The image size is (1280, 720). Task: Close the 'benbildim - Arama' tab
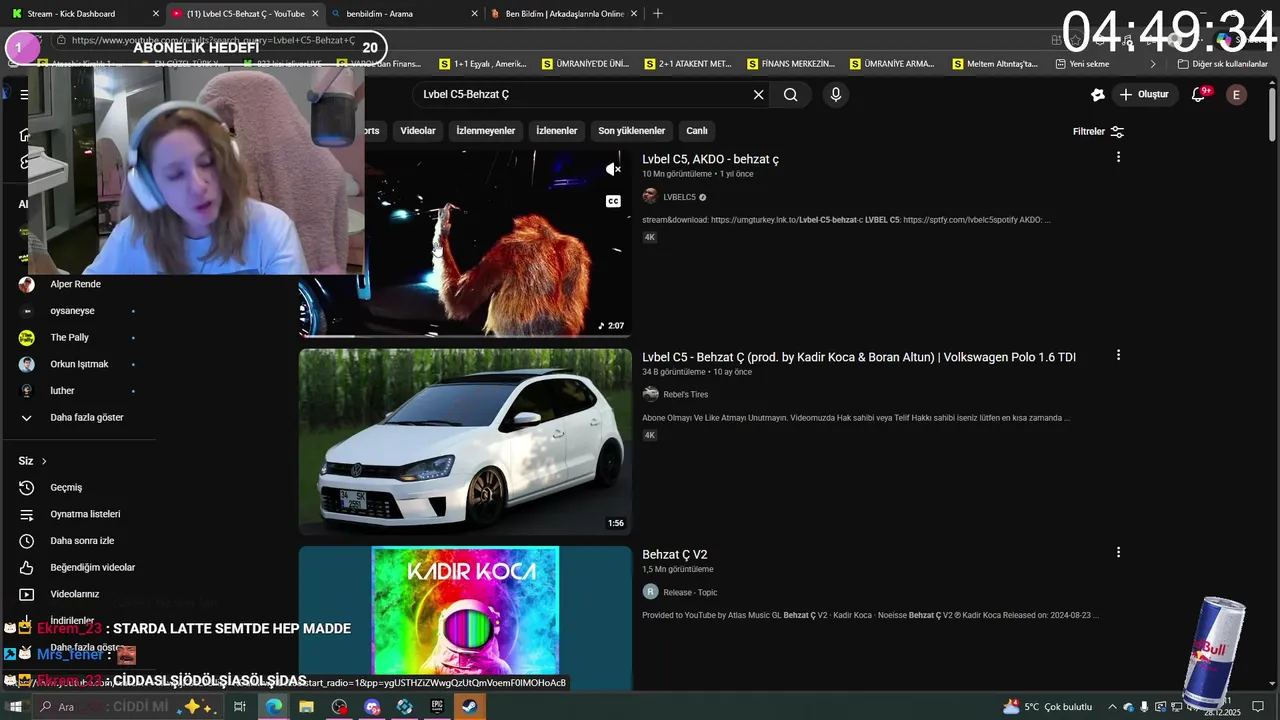coord(475,14)
